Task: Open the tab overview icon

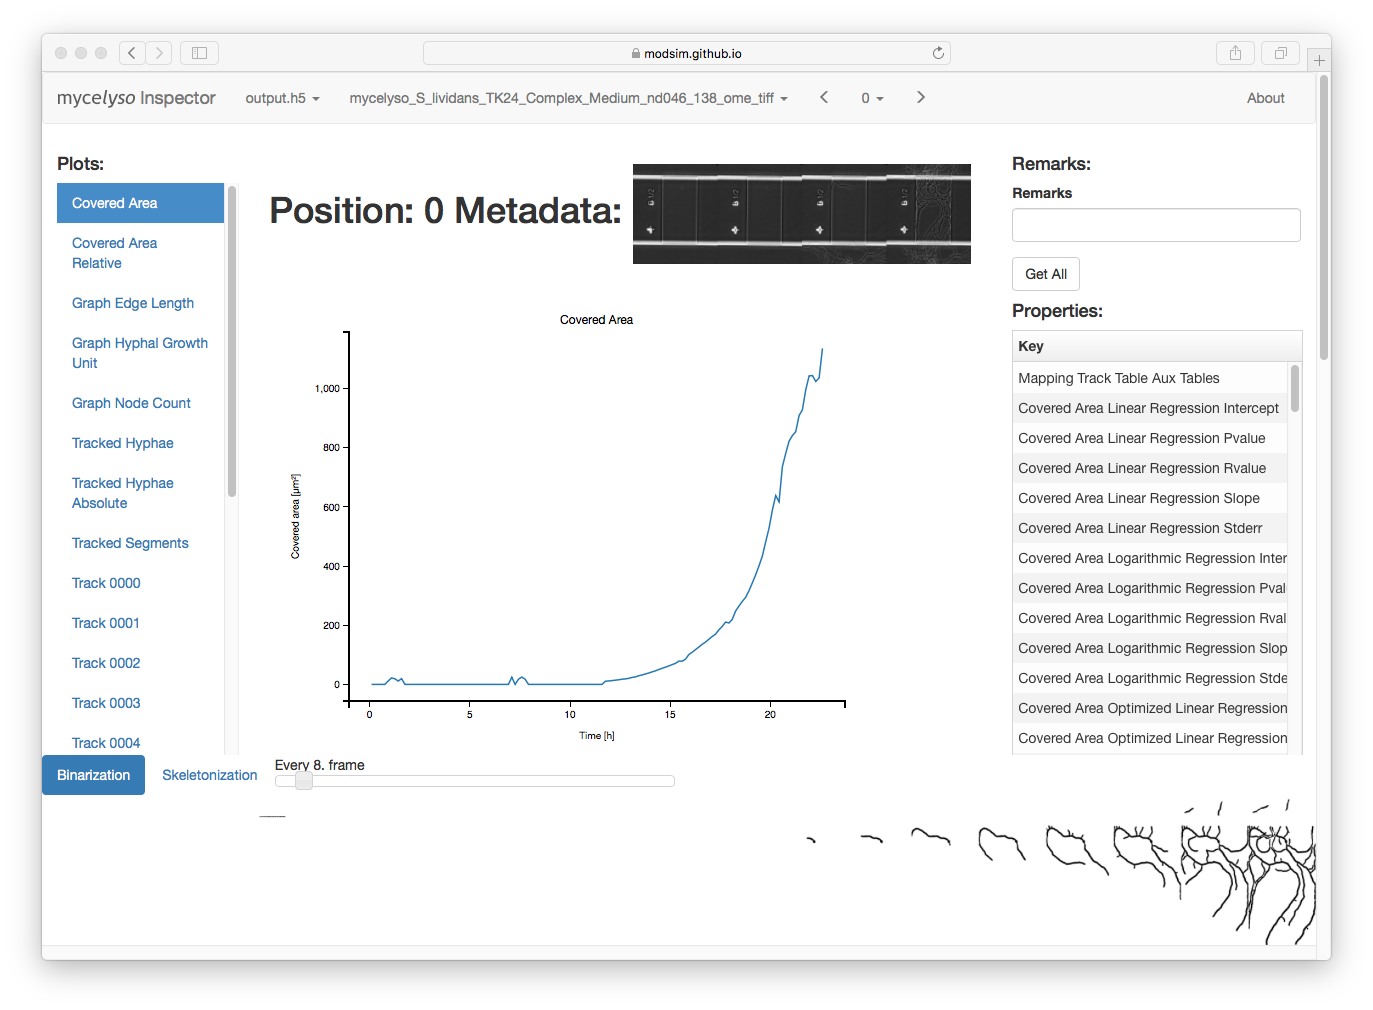Action: point(1280,52)
